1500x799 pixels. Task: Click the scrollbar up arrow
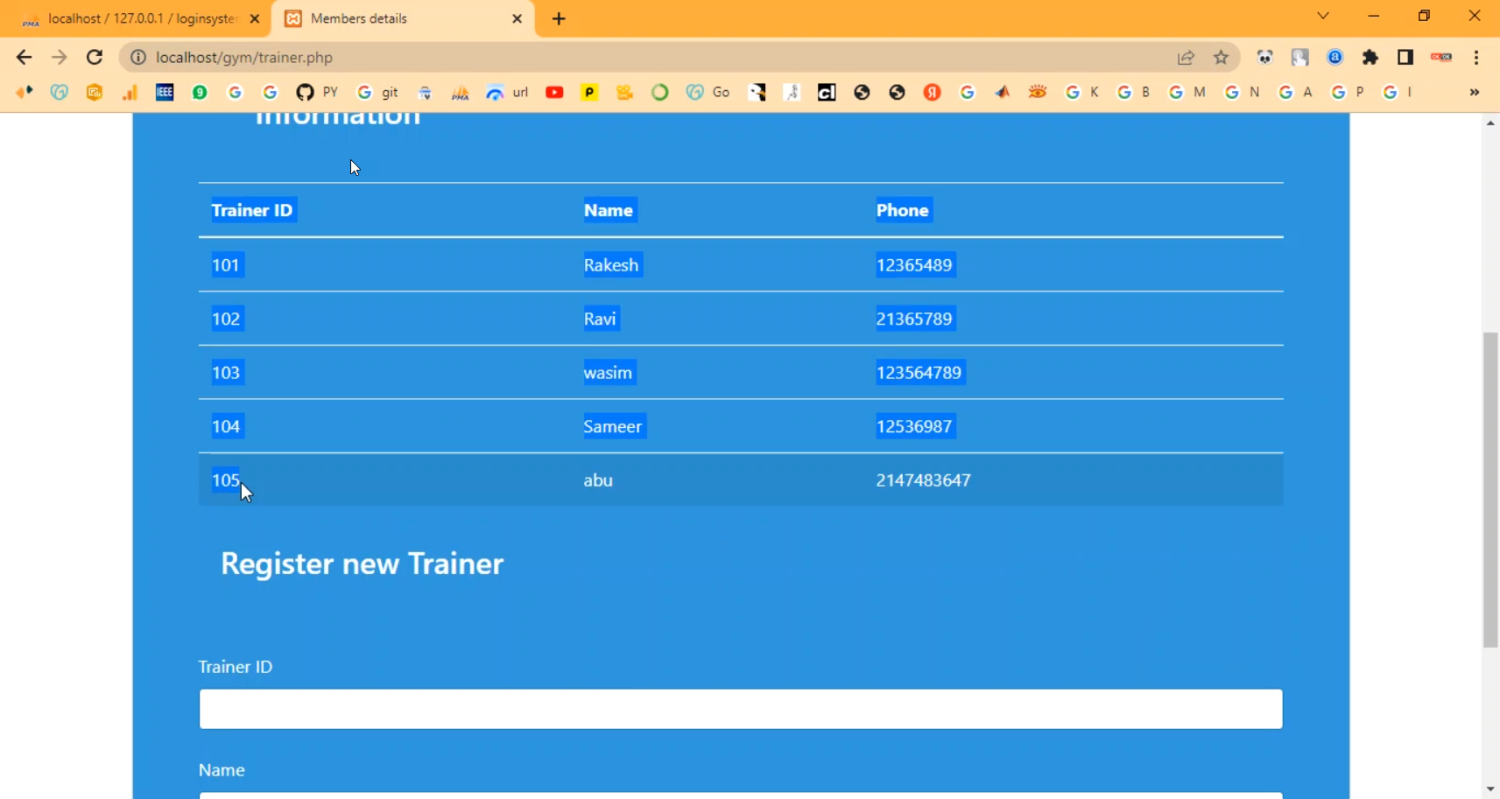click(x=1490, y=123)
